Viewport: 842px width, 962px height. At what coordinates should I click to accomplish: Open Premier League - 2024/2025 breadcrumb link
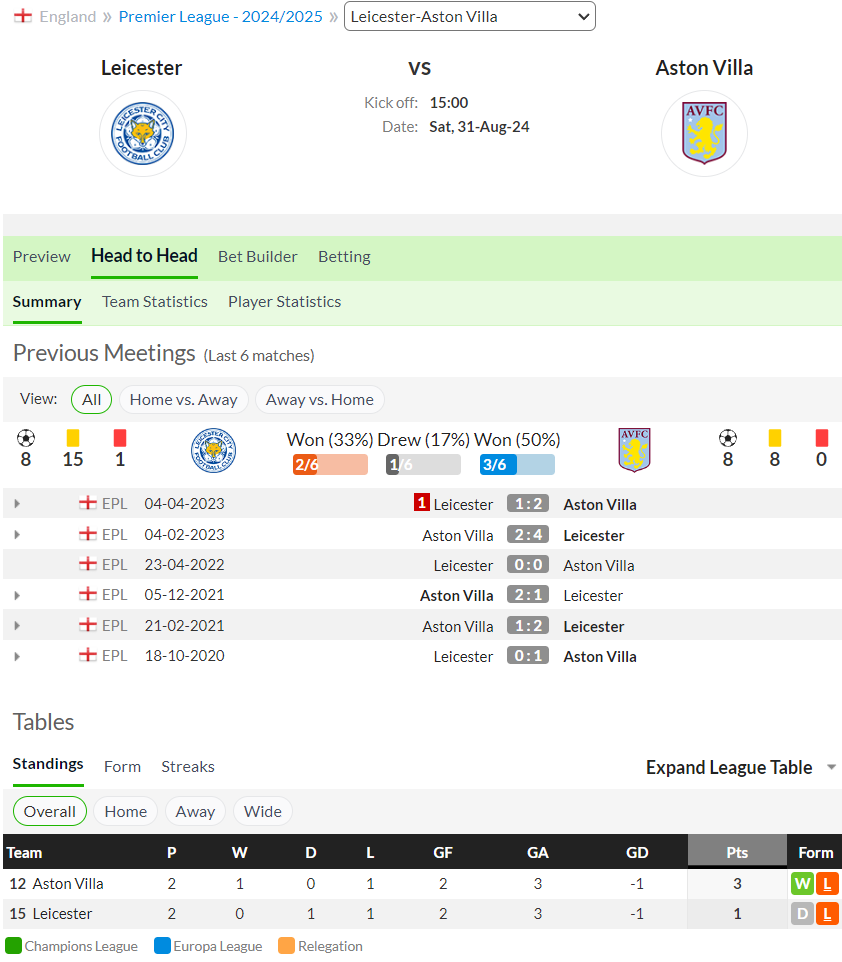[x=220, y=17]
